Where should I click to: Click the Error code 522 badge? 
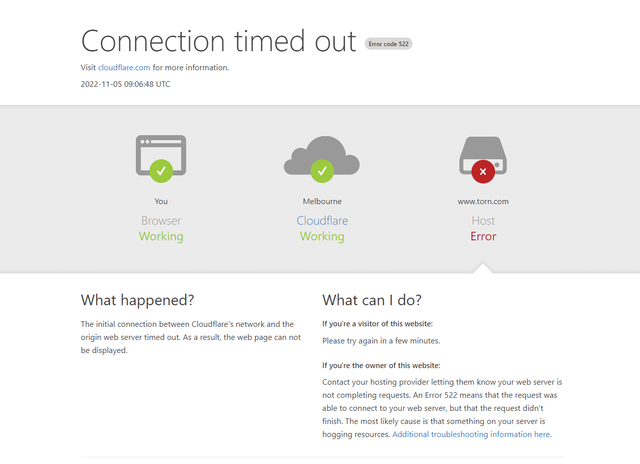(x=388, y=44)
